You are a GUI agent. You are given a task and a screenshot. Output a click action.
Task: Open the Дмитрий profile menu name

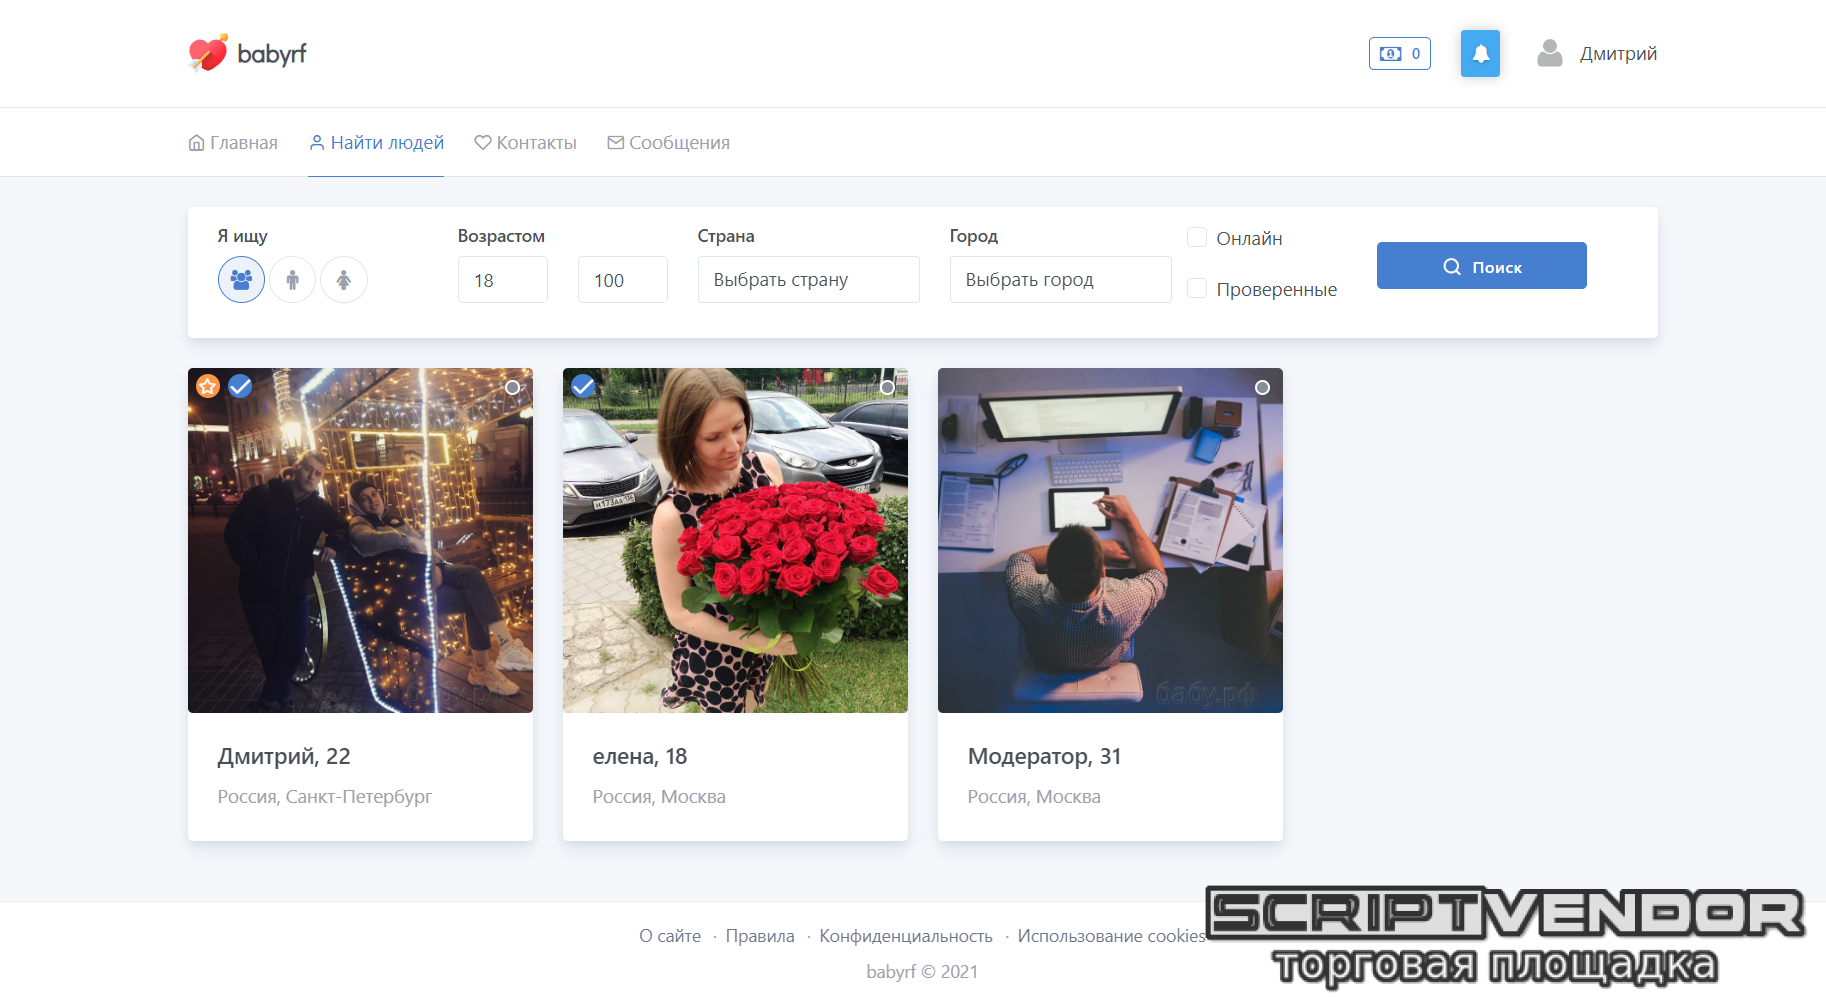coord(1618,54)
